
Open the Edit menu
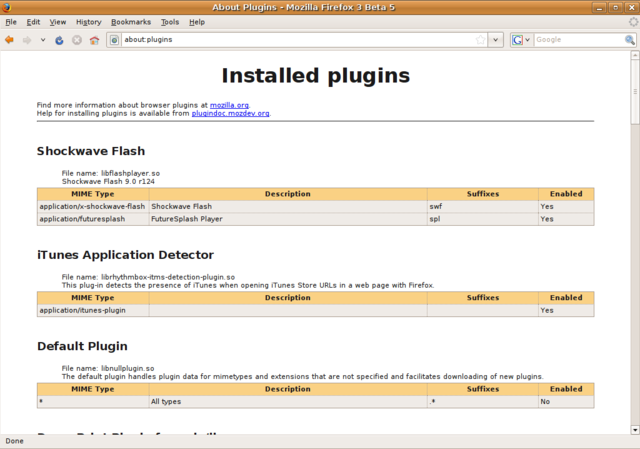pyautogui.click(x=33, y=22)
